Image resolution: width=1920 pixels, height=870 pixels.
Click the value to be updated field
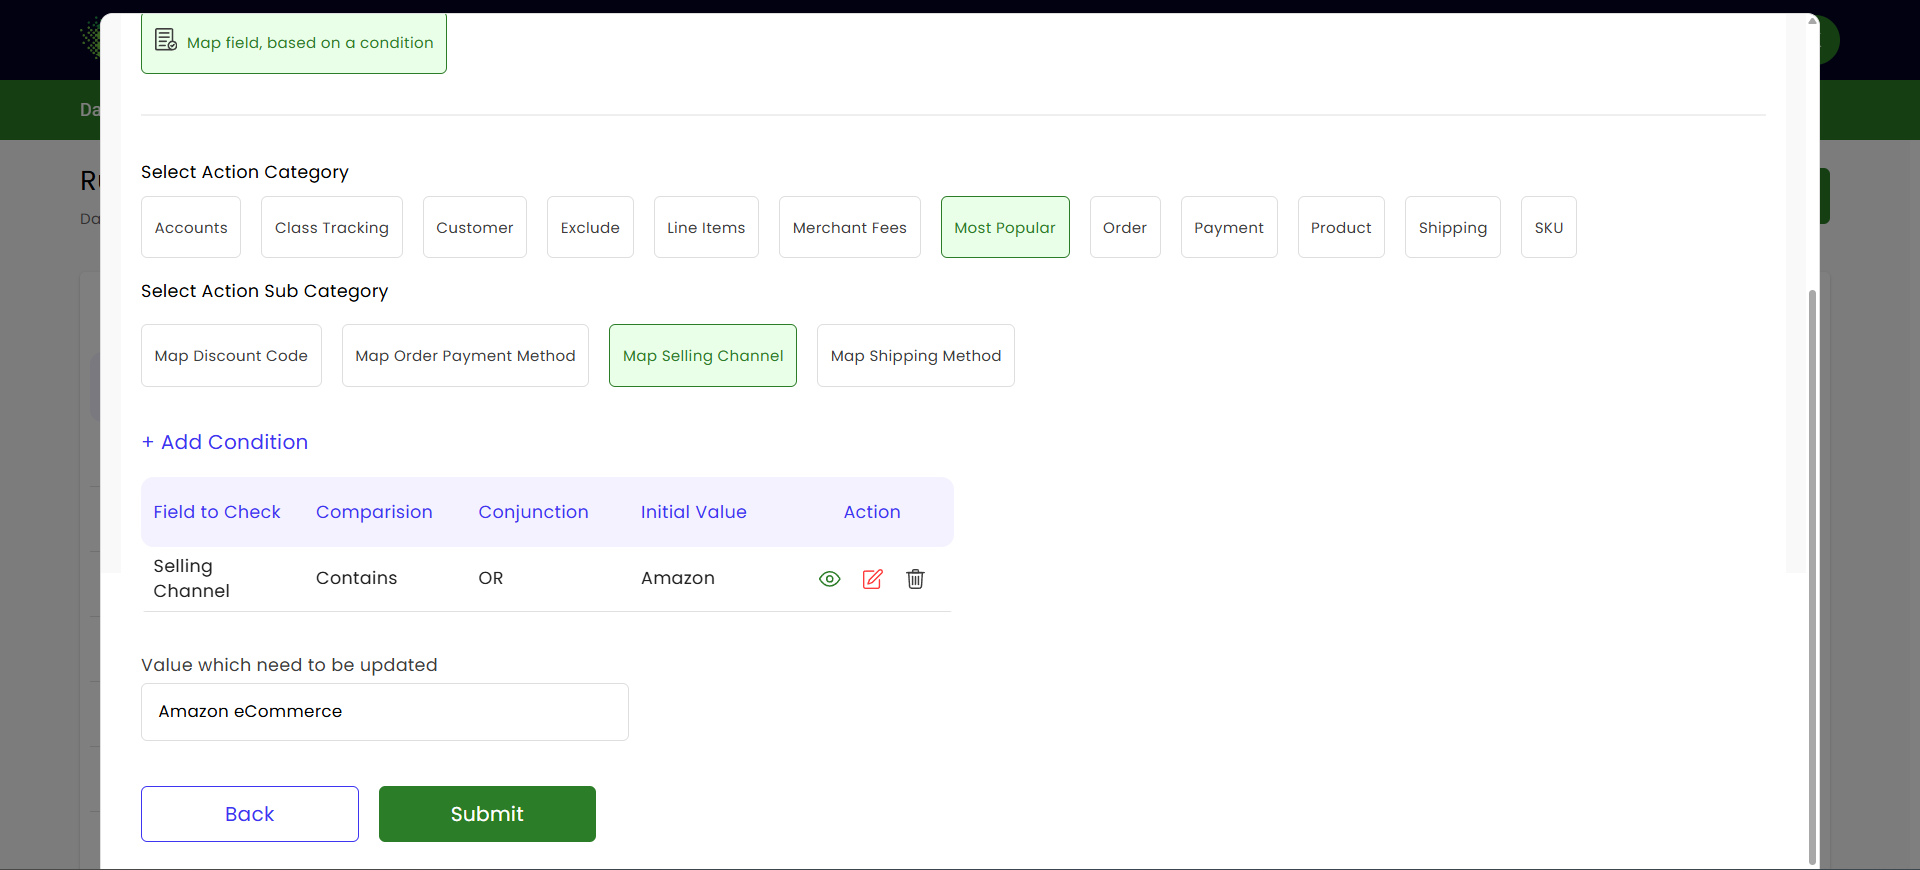click(384, 712)
